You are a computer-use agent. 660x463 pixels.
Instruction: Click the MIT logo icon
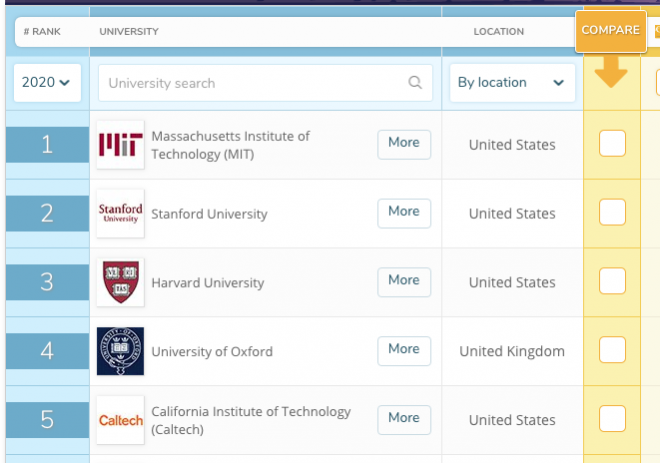pos(120,145)
